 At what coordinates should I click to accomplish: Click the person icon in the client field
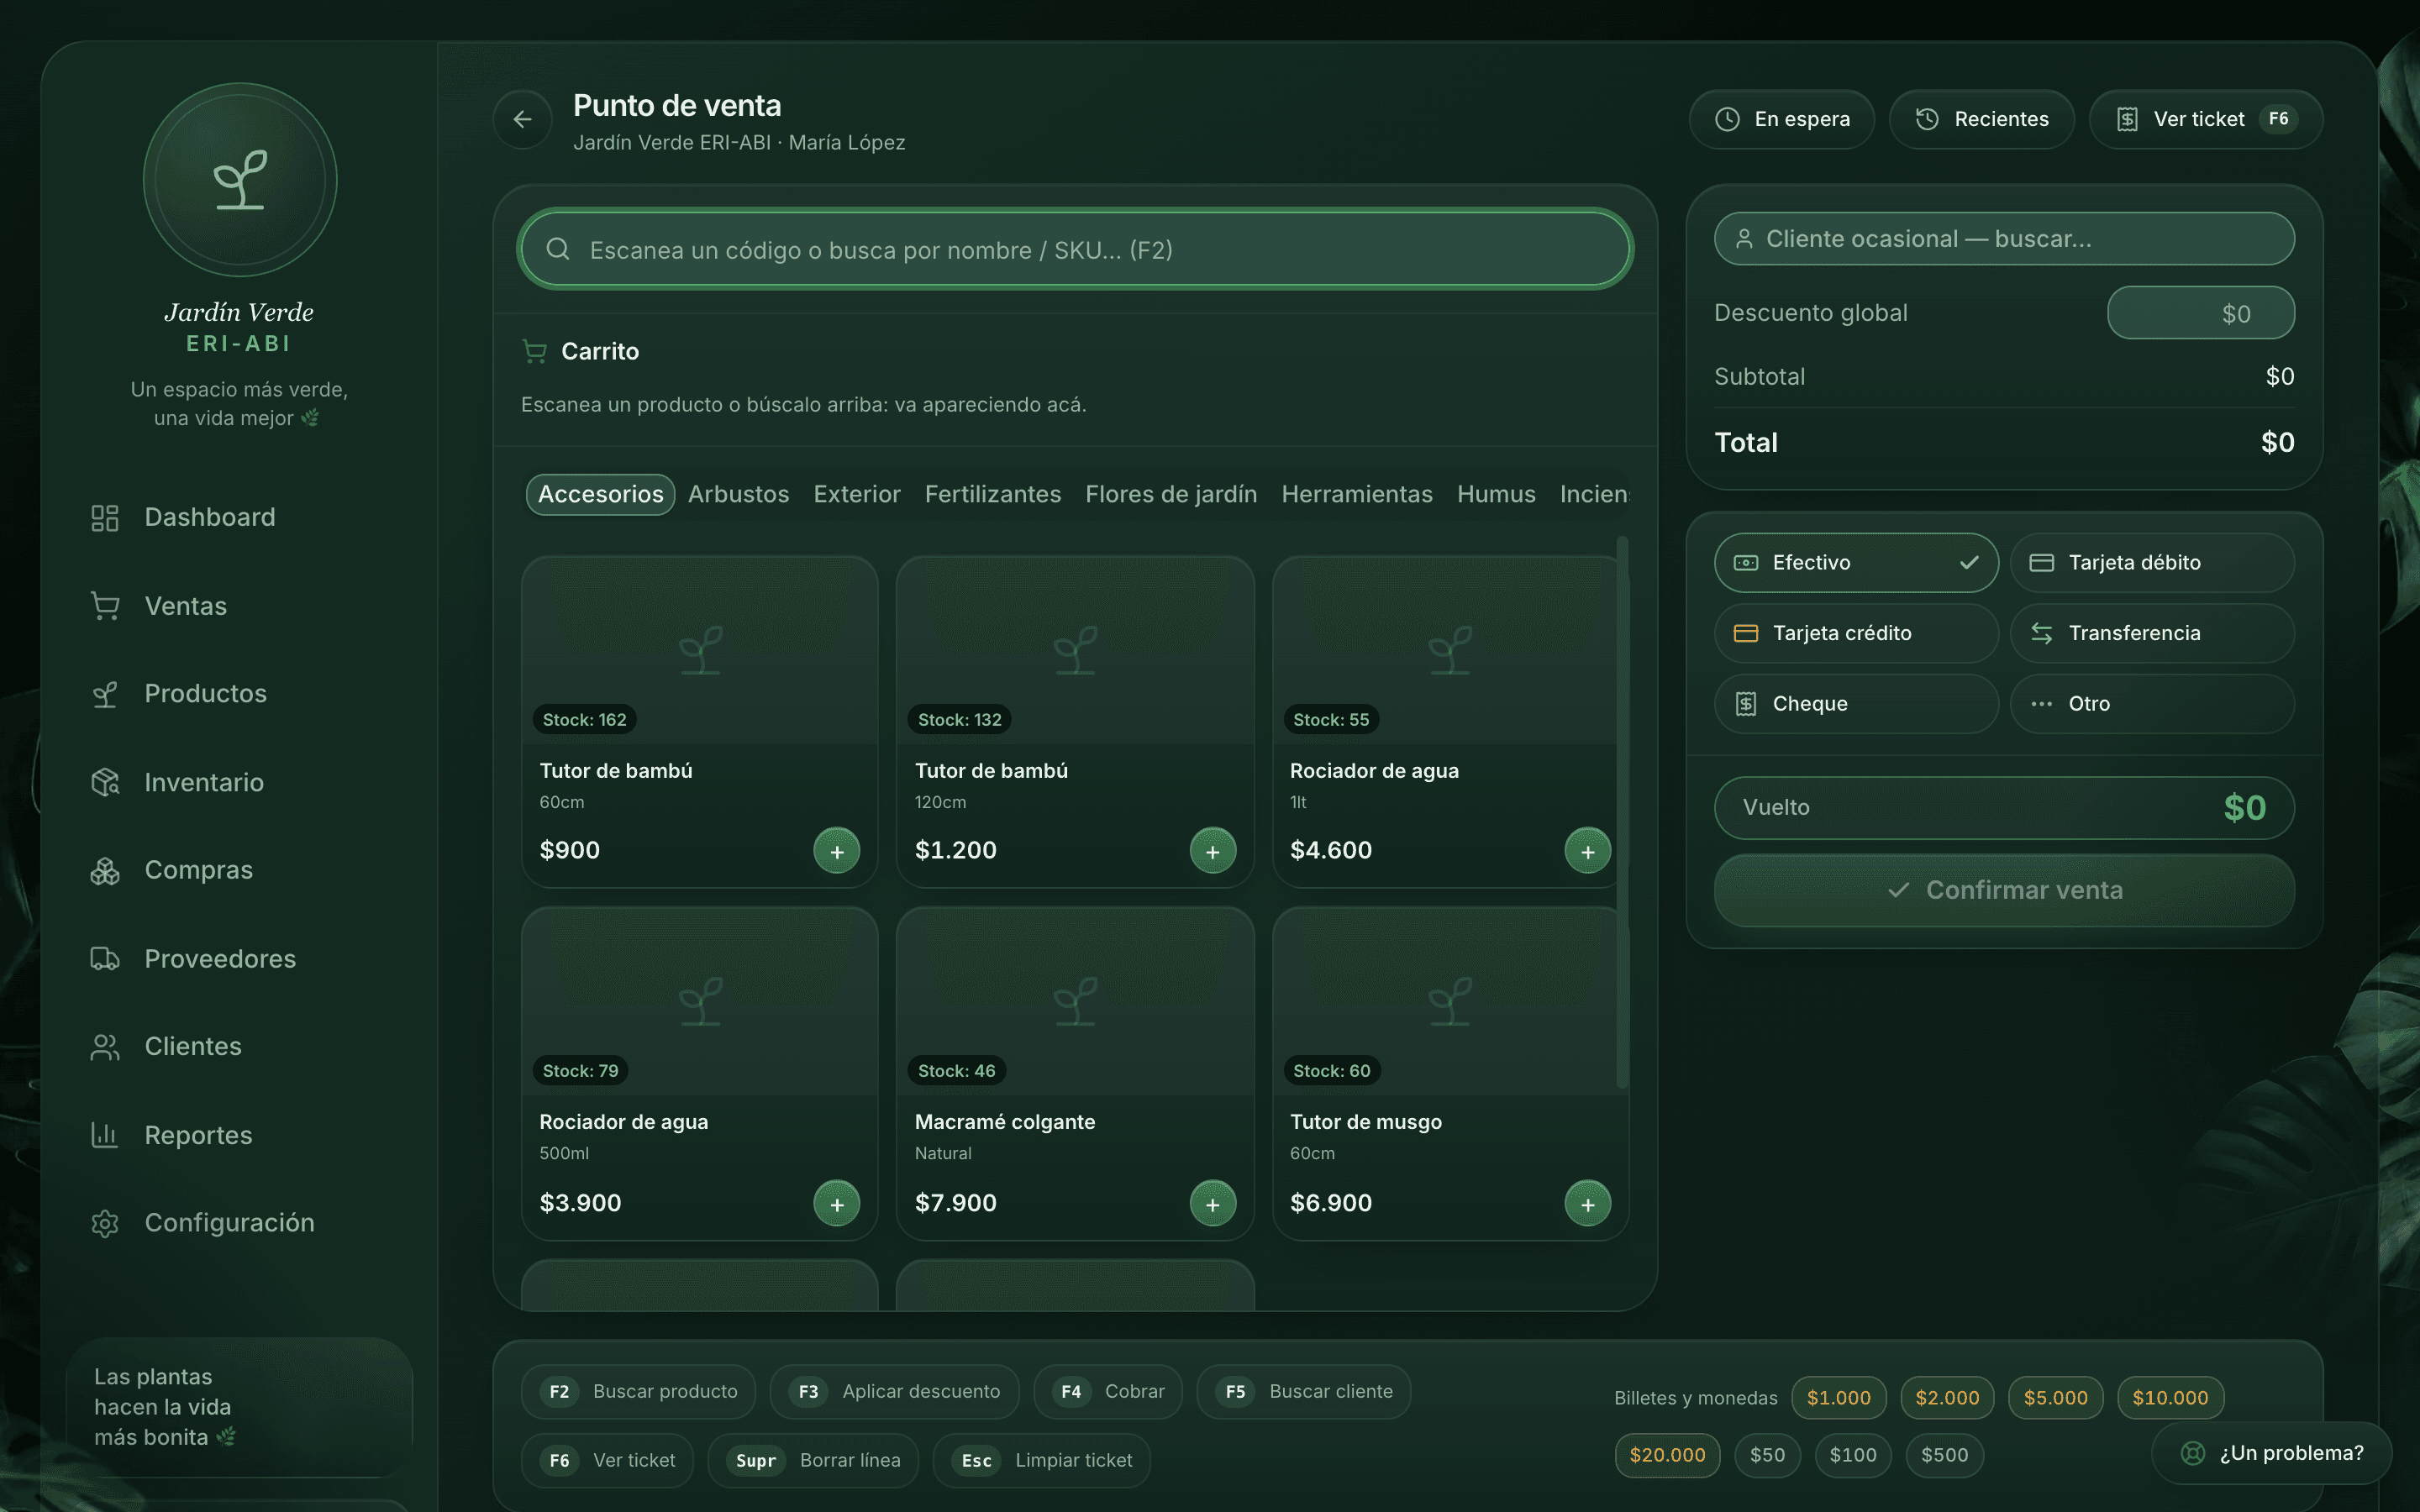[x=1744, y=239]
